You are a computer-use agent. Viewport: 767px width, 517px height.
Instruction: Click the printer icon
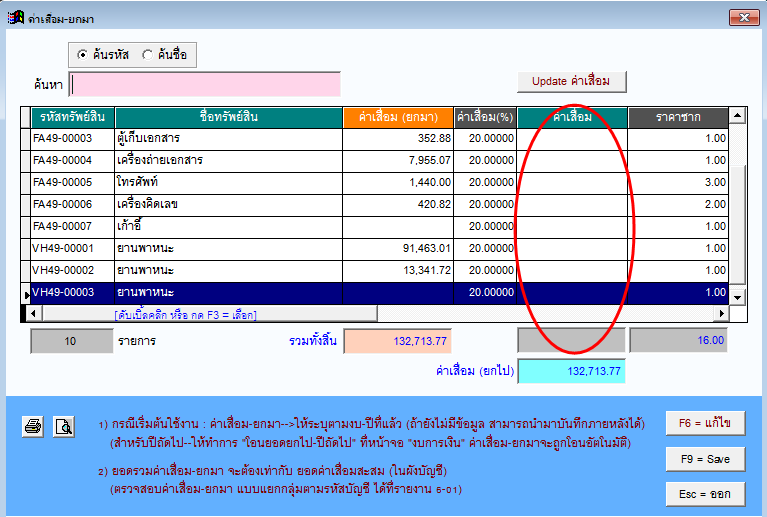click(x=33, y=427)
